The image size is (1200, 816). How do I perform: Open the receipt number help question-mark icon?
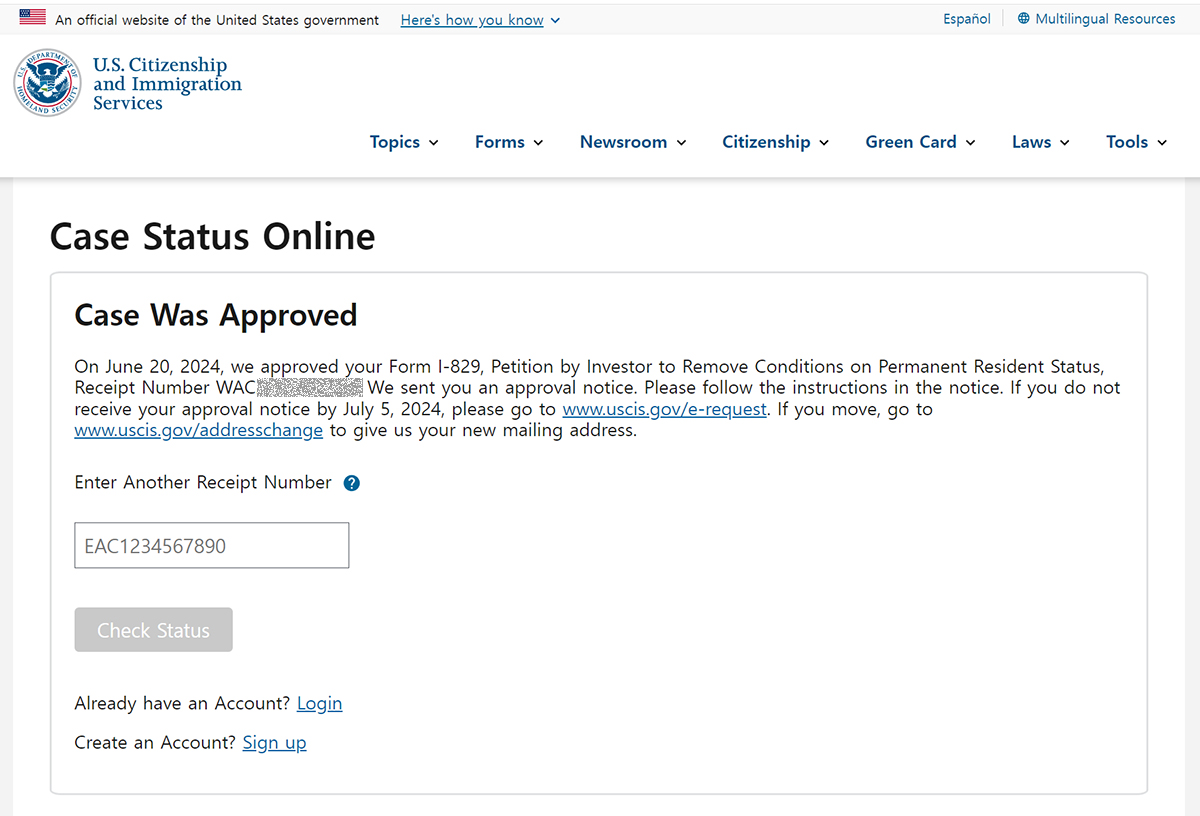click(x=352, y=483)
